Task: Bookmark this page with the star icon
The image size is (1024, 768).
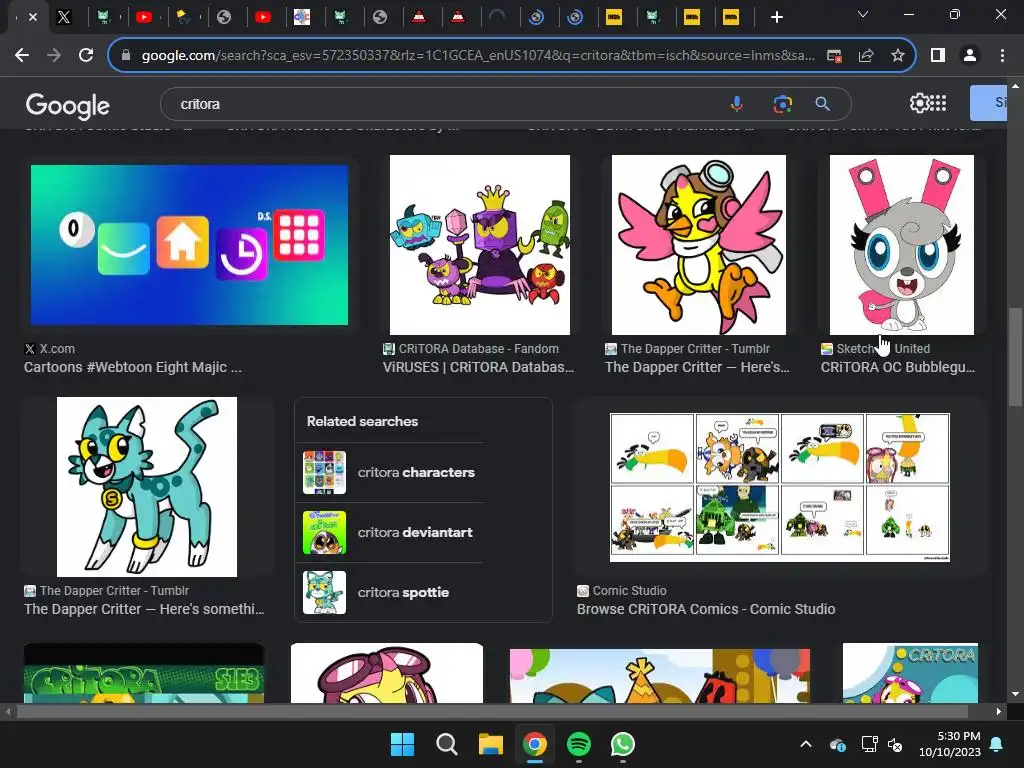Action: click(898, 56)
